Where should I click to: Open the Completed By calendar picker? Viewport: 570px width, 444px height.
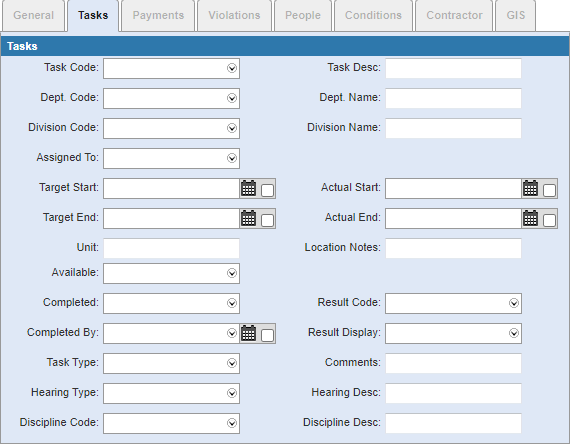click(249, 333)
